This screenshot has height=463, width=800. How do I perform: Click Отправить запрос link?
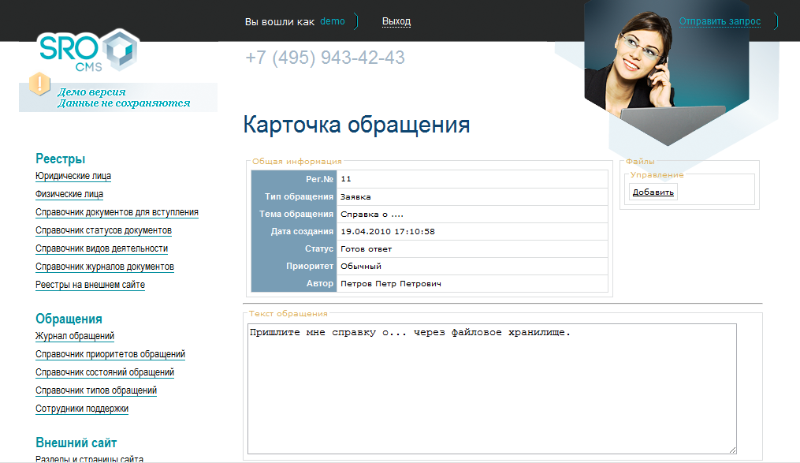point(719,21)
